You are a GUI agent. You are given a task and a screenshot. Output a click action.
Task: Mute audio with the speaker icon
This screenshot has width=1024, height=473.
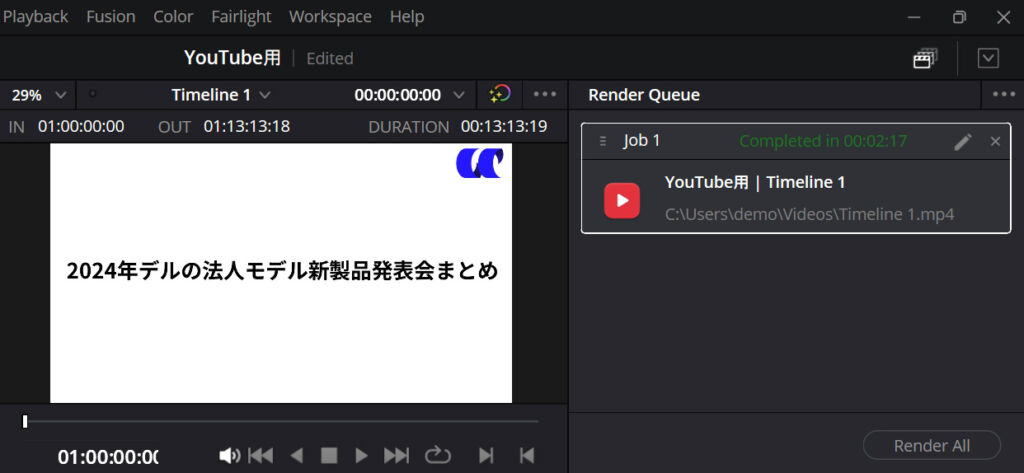(x=229, y=456)
